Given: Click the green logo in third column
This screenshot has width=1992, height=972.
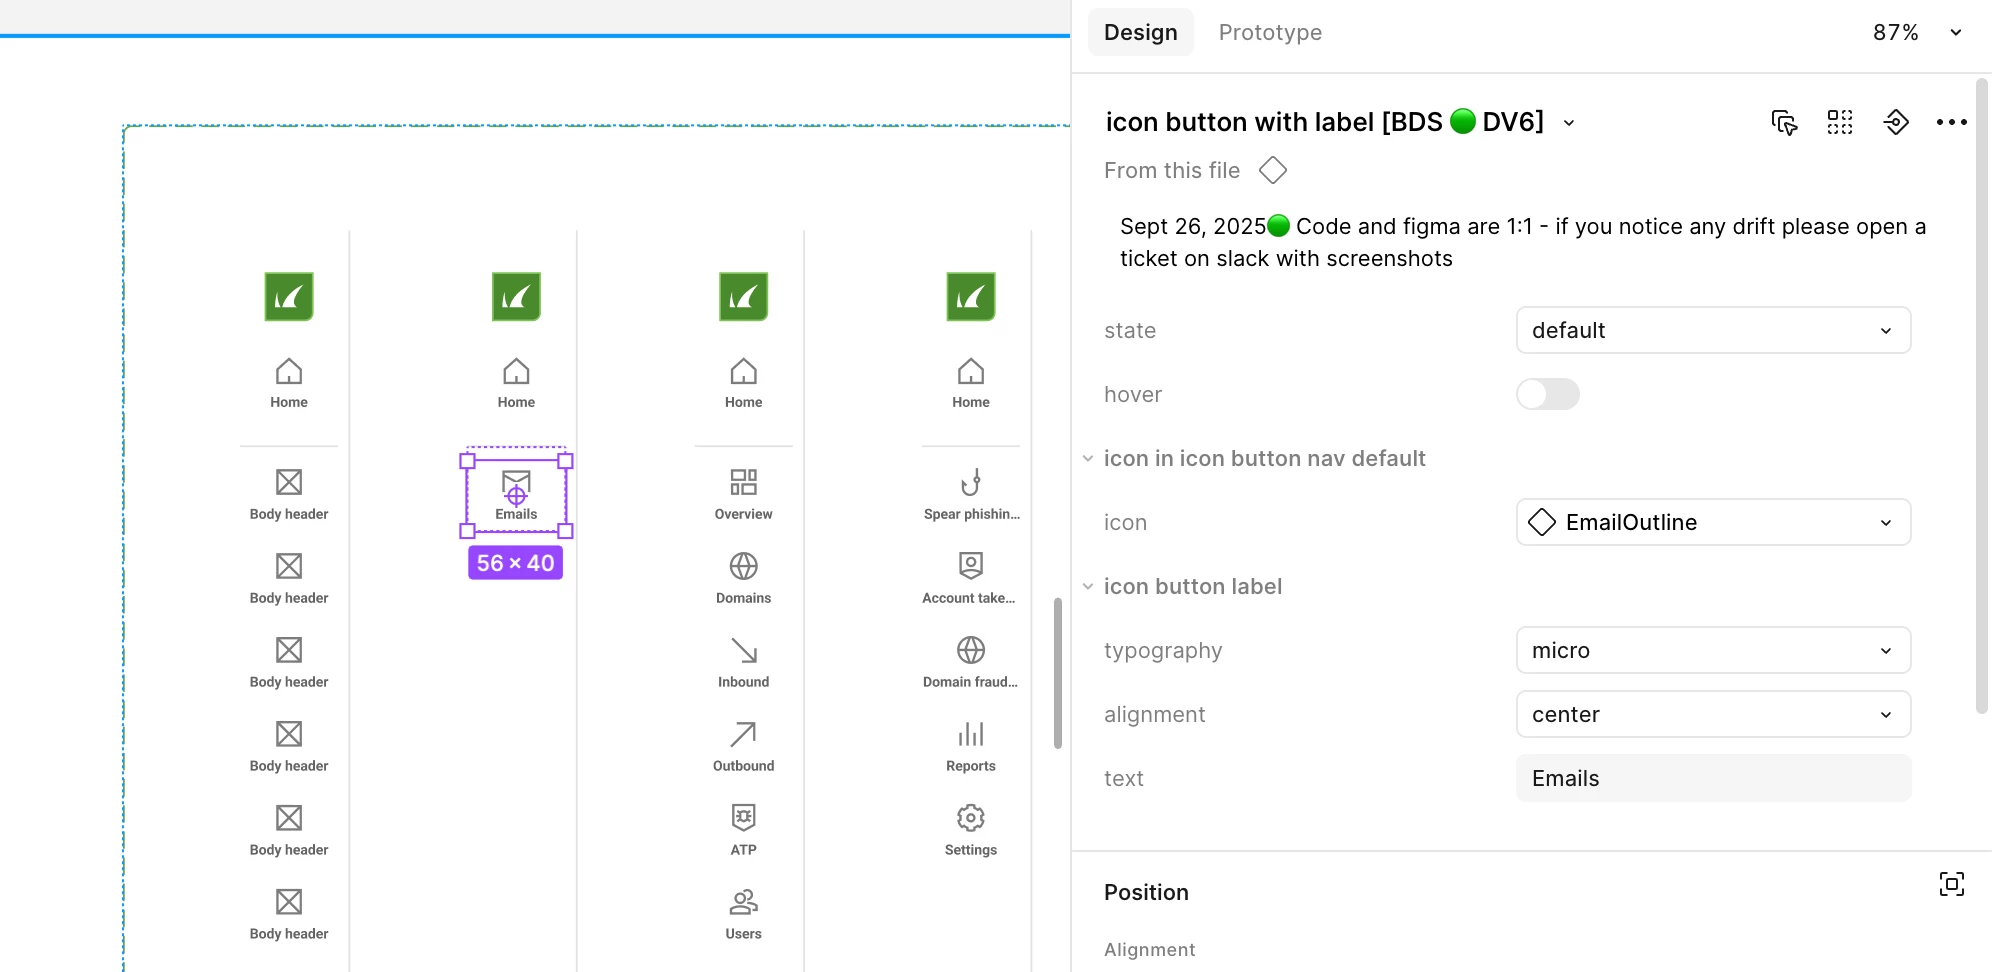Looking at the screenshot, I should click(x=743, y=296).
